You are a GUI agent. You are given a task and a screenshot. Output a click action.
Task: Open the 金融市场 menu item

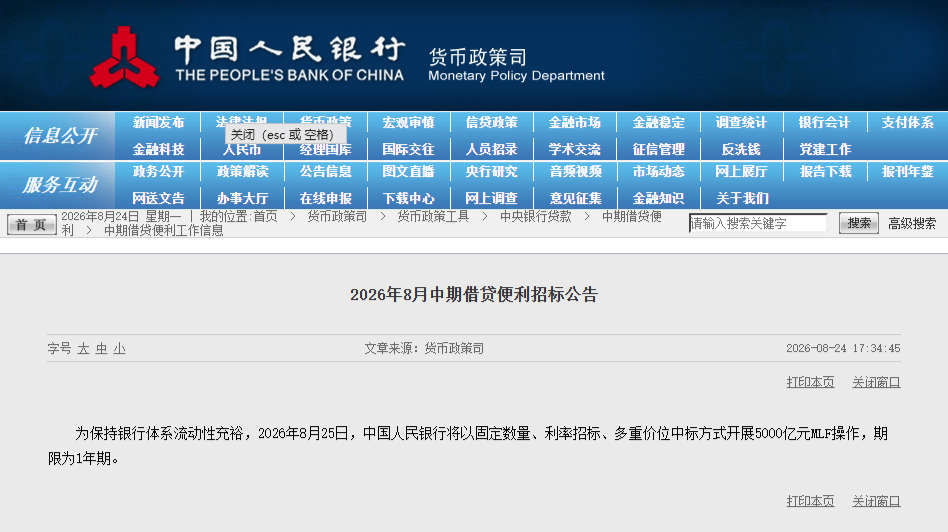(575, 123)
